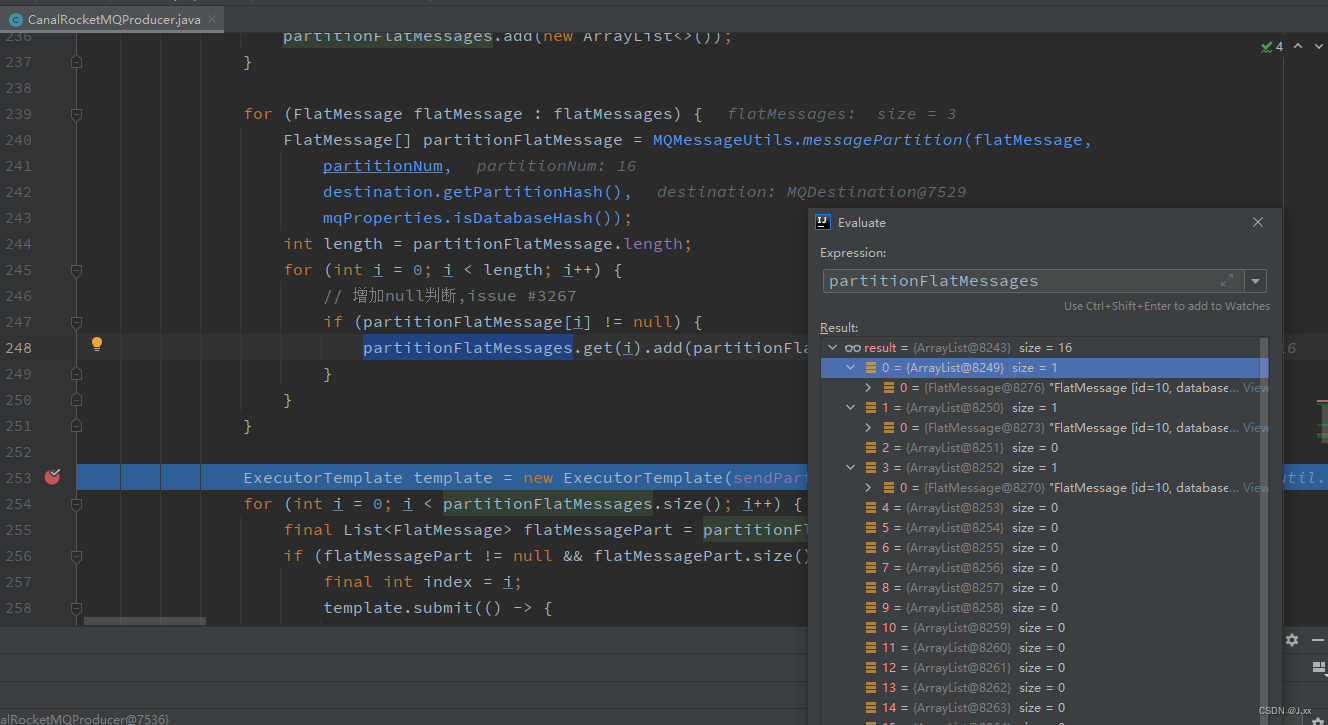The height and width of the screenshot is (725, 1328).
Task: Select the row 6 = {ArrayList@8255}
Action: 1039,547
